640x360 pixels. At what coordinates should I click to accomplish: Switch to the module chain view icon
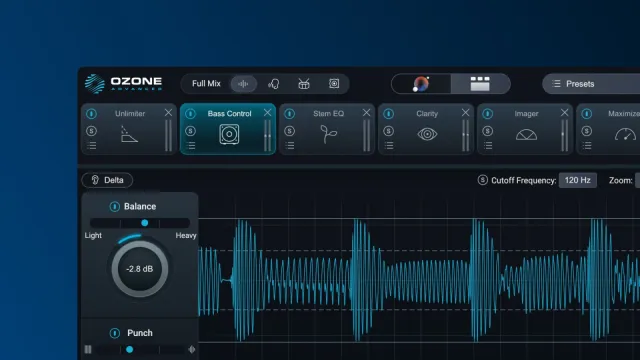point(480,84)
